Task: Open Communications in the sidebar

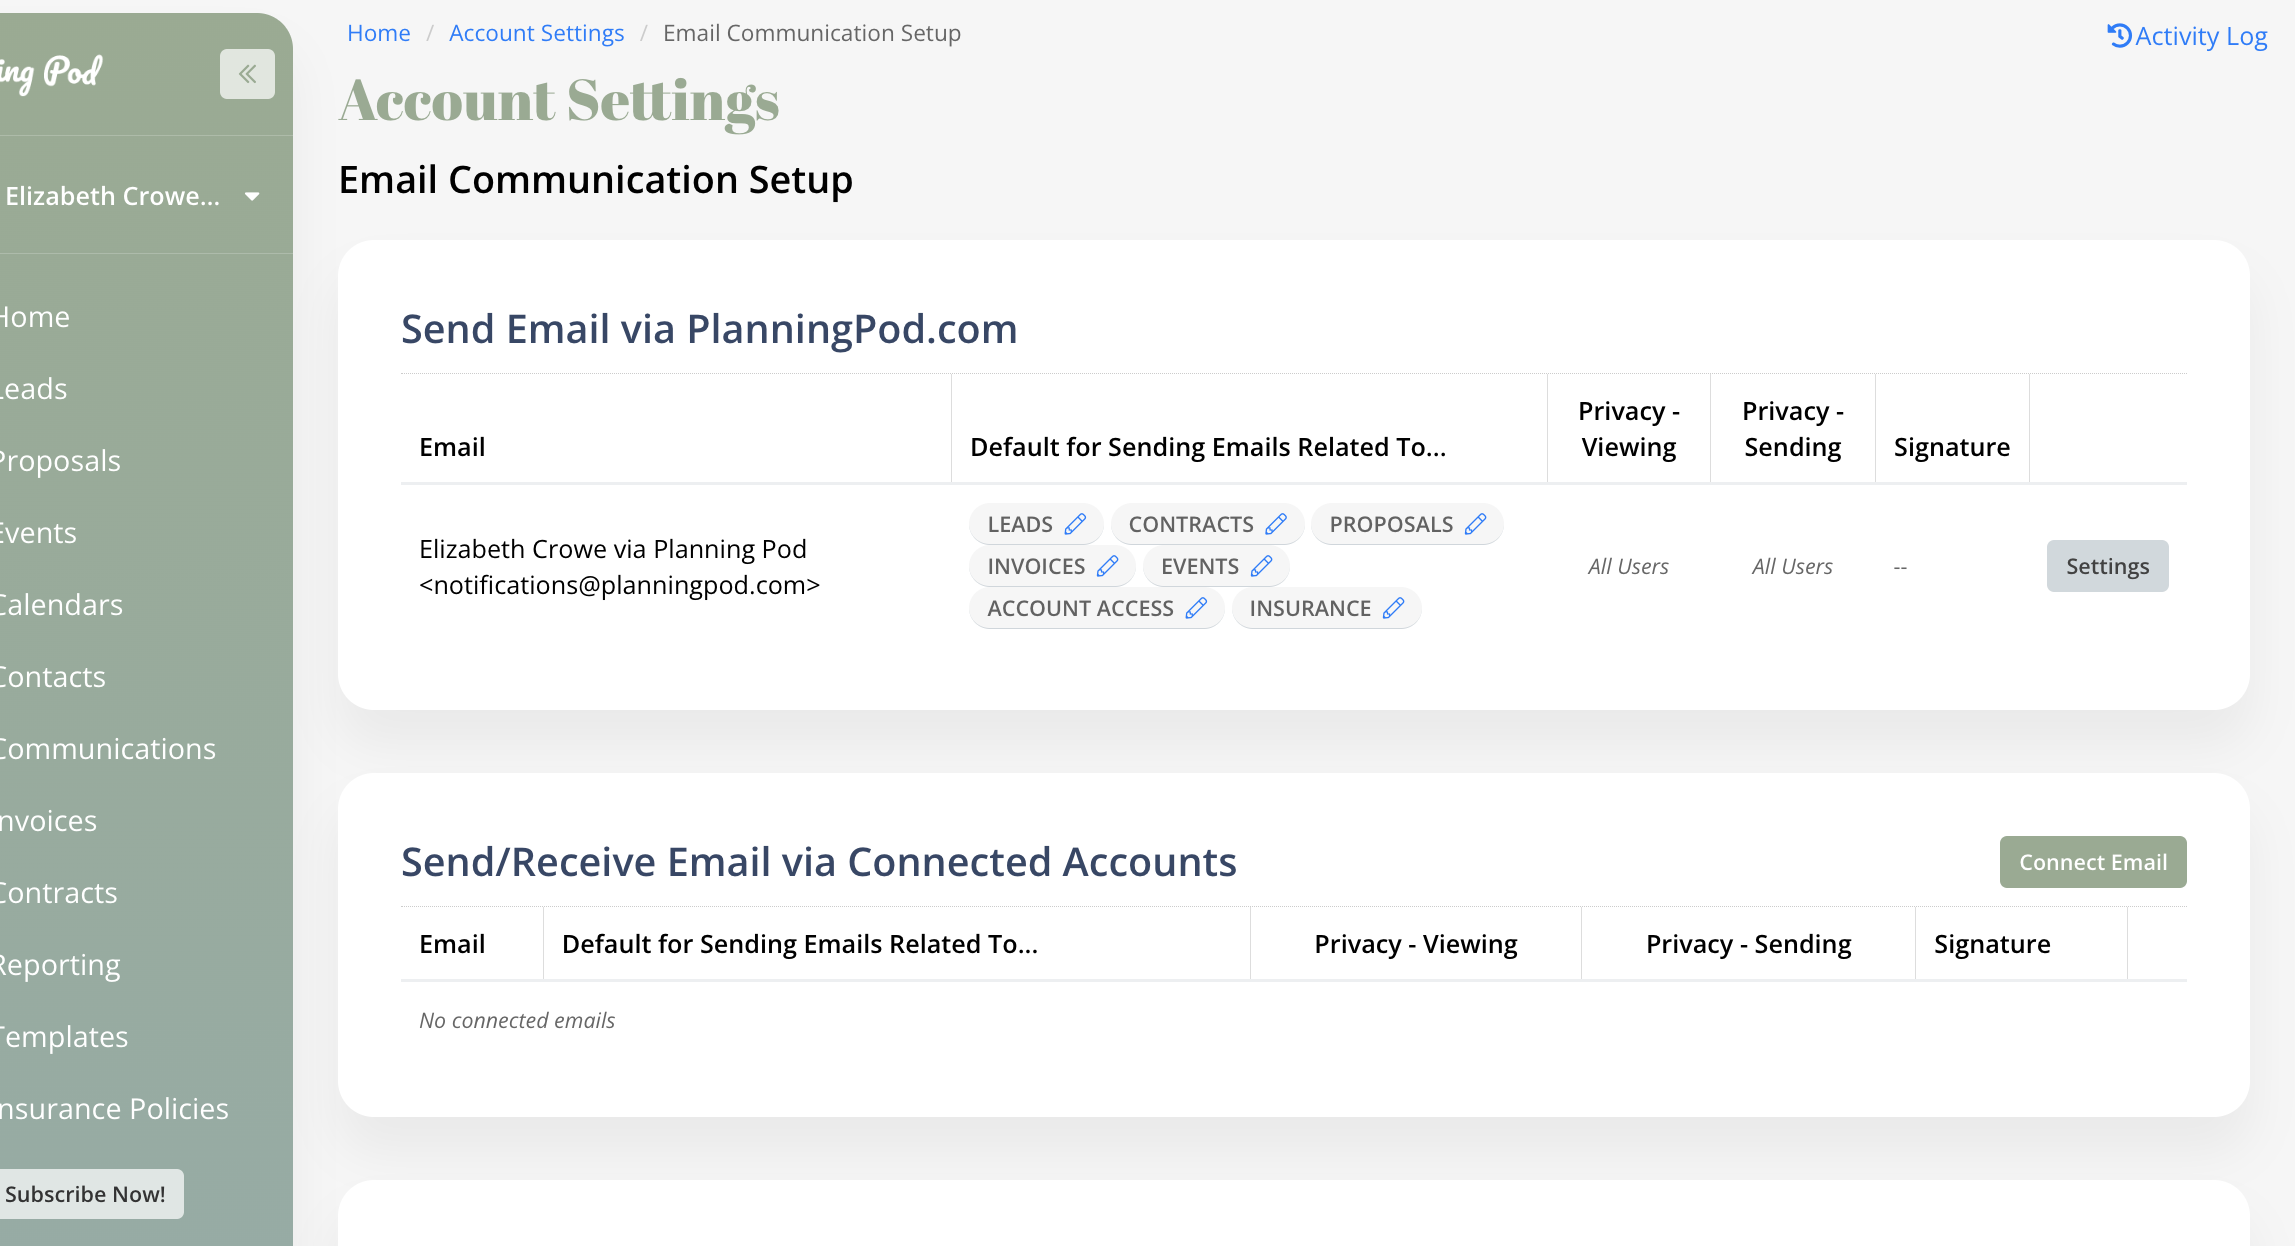Action: (106, 749)
